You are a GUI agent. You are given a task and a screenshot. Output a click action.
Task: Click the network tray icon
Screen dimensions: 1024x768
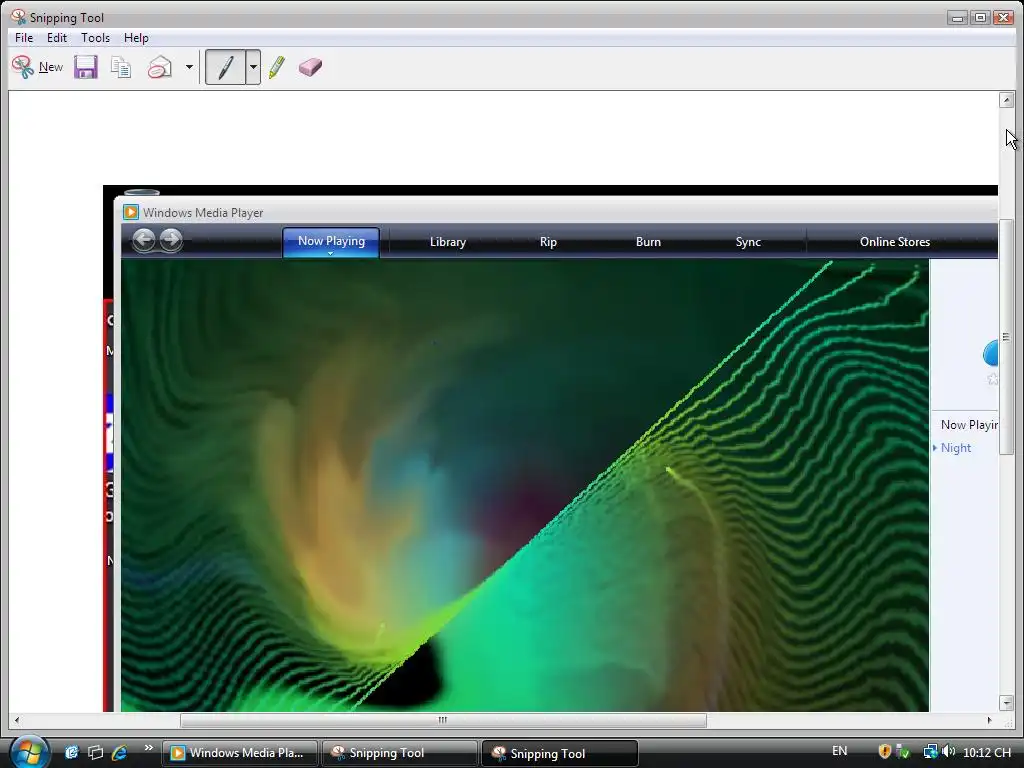[931, 752]
